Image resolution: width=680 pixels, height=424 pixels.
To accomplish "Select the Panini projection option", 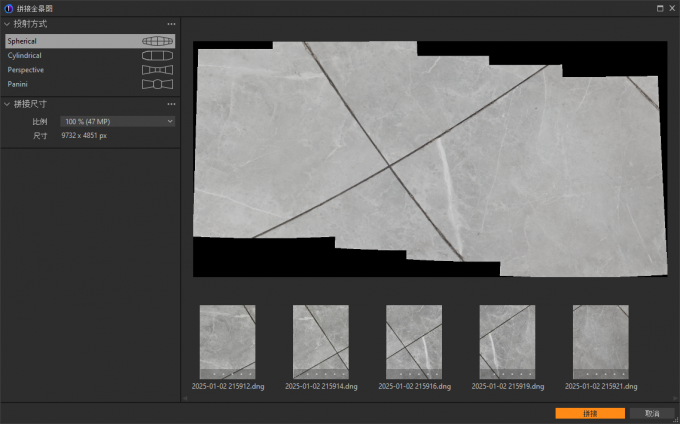I will click(x=90, y=84).
